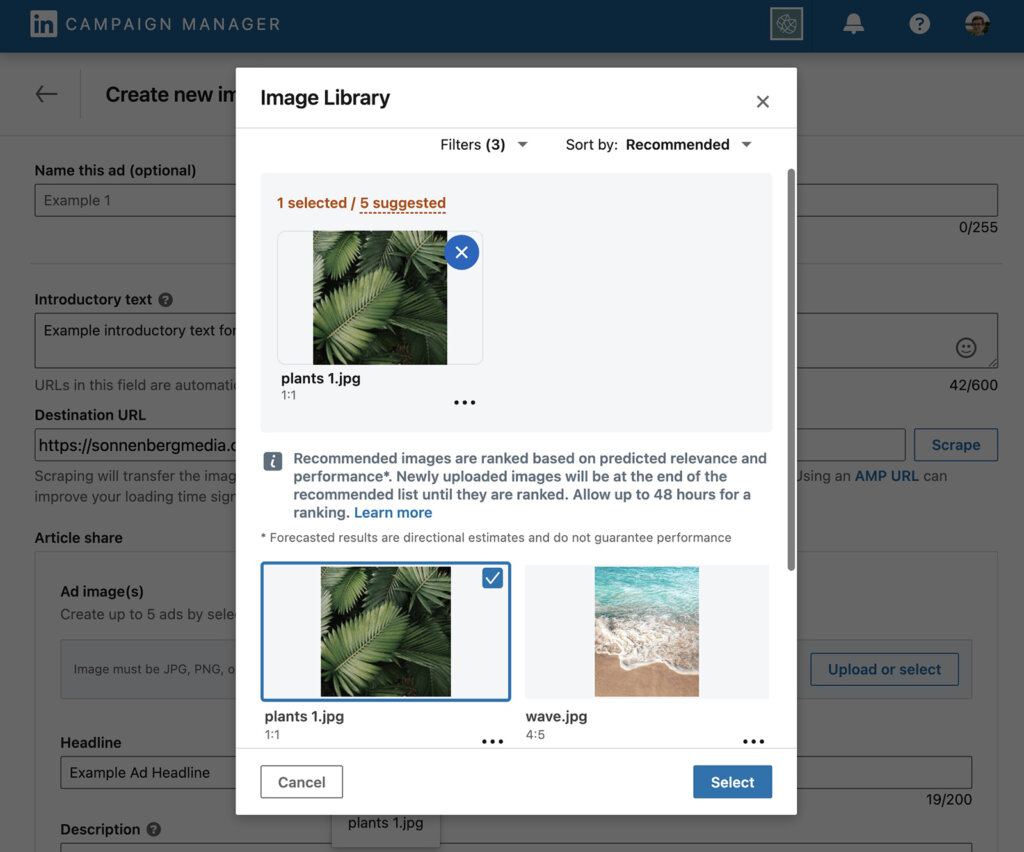Select the wave.jpg thumbnail

coord(646,631)
